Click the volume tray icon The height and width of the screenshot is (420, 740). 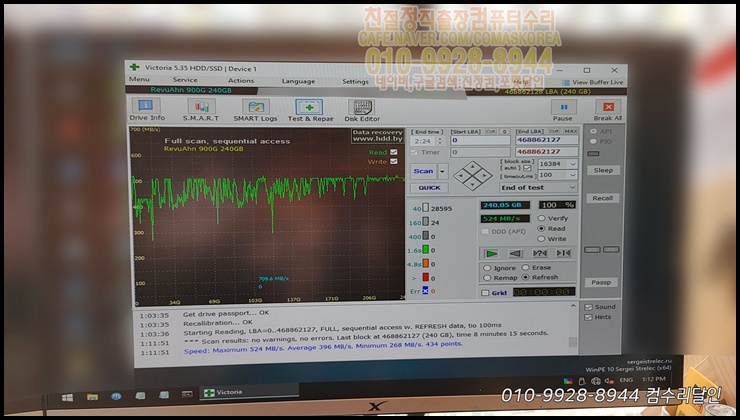(609, 380)
